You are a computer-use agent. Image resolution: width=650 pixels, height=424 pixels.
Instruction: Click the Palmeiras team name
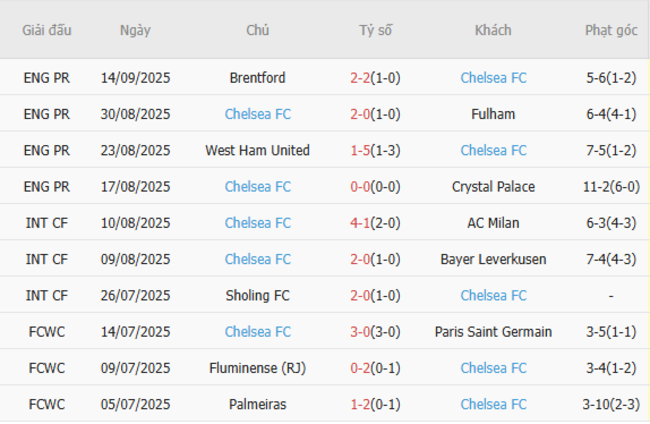pos(257,404)
